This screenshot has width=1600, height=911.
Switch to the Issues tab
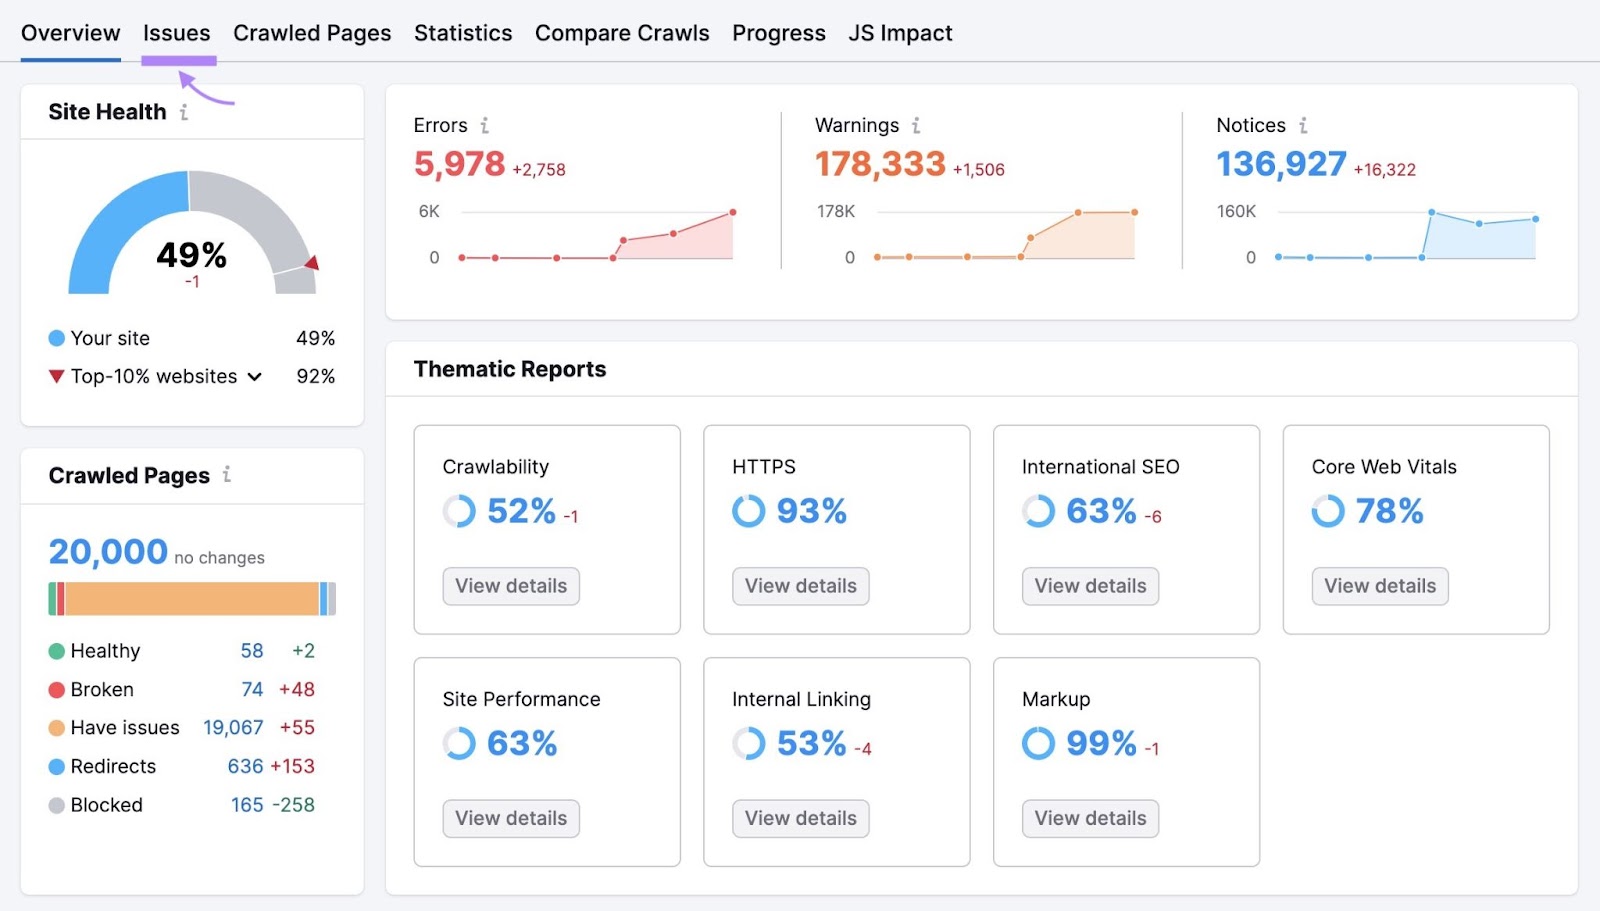click(x=177, y=32)
